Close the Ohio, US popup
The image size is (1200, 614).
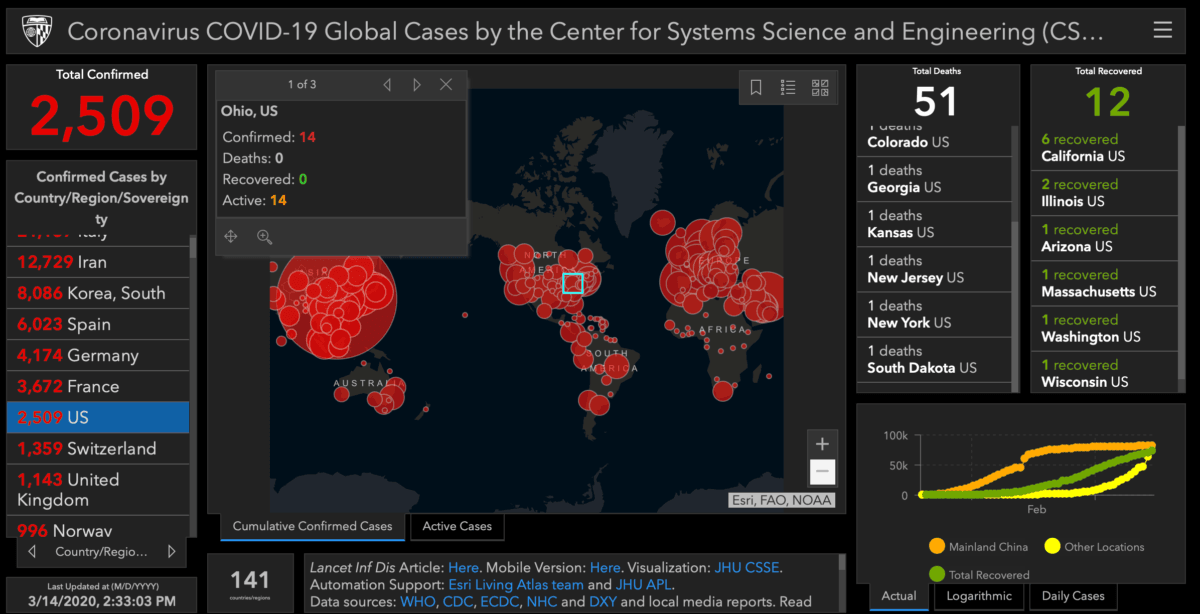tap(446, 85)
